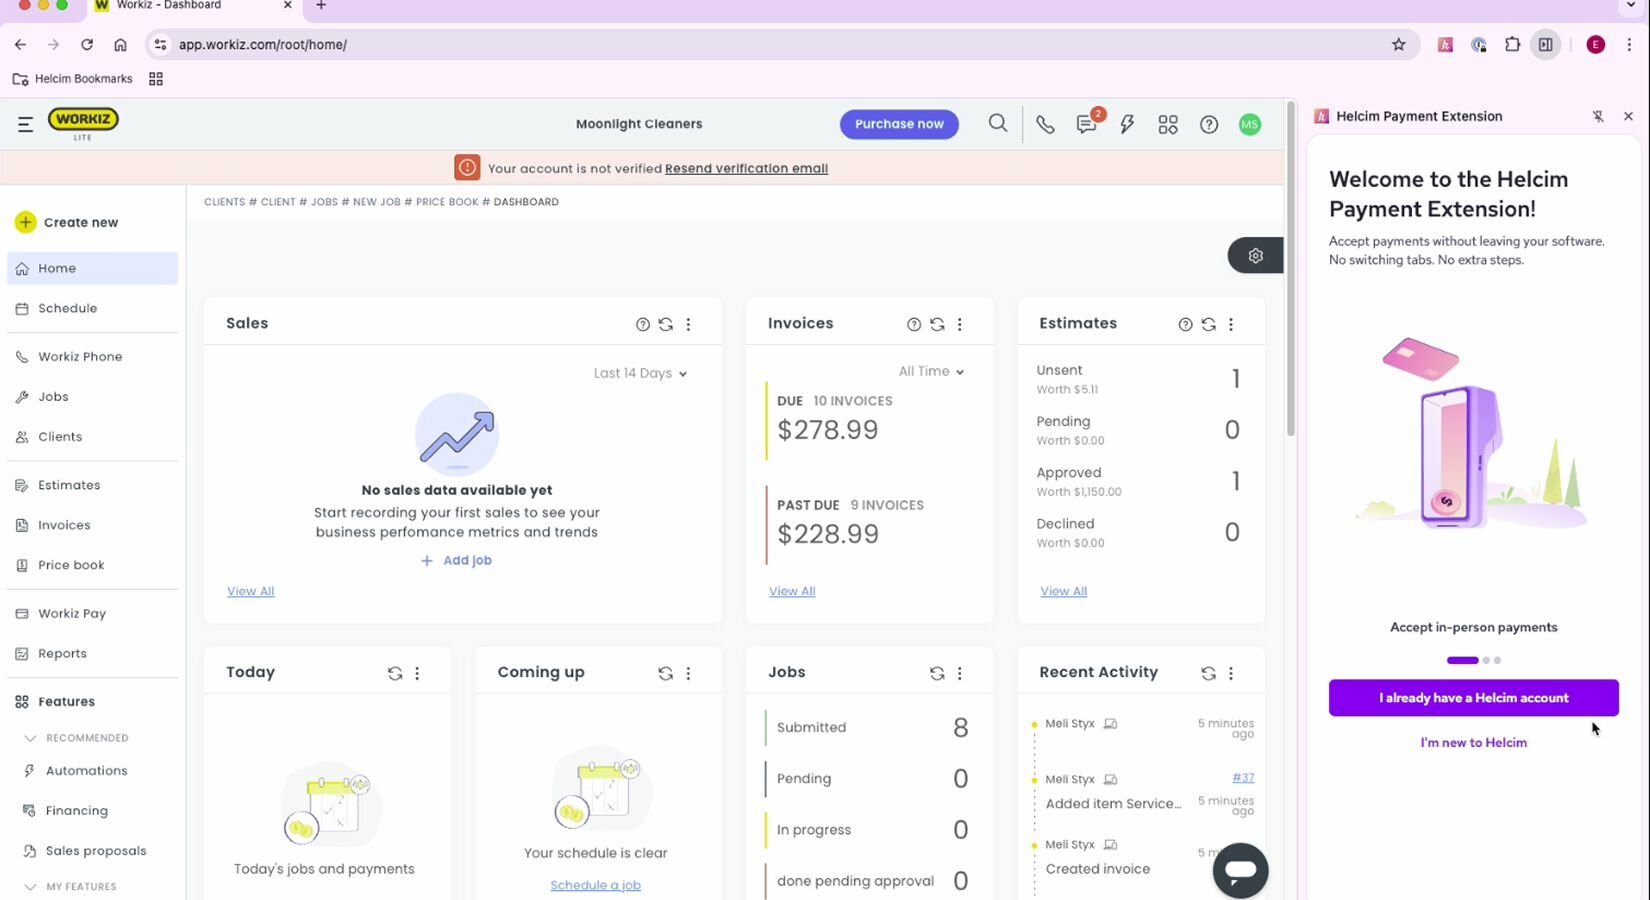Open the All Time invoices dropdown
The height and width of the screenshot is (900, 1650).
click(930, 371)
